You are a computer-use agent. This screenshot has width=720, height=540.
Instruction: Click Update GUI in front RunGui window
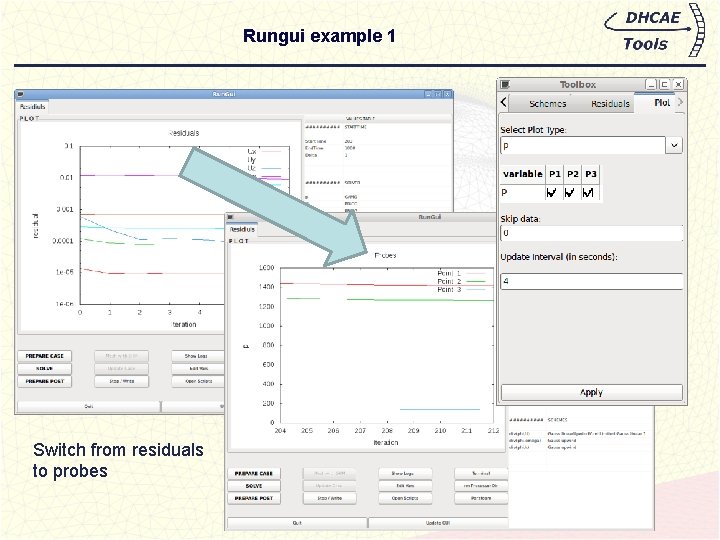(438, 523)
